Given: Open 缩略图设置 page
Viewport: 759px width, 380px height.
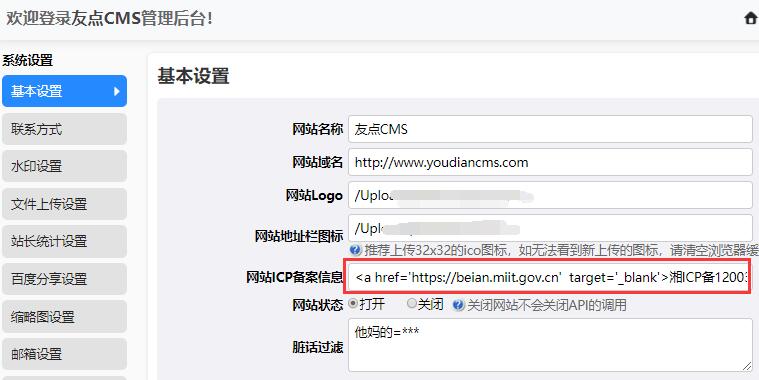Looking at the screenshot, I should tap(64, 317).
